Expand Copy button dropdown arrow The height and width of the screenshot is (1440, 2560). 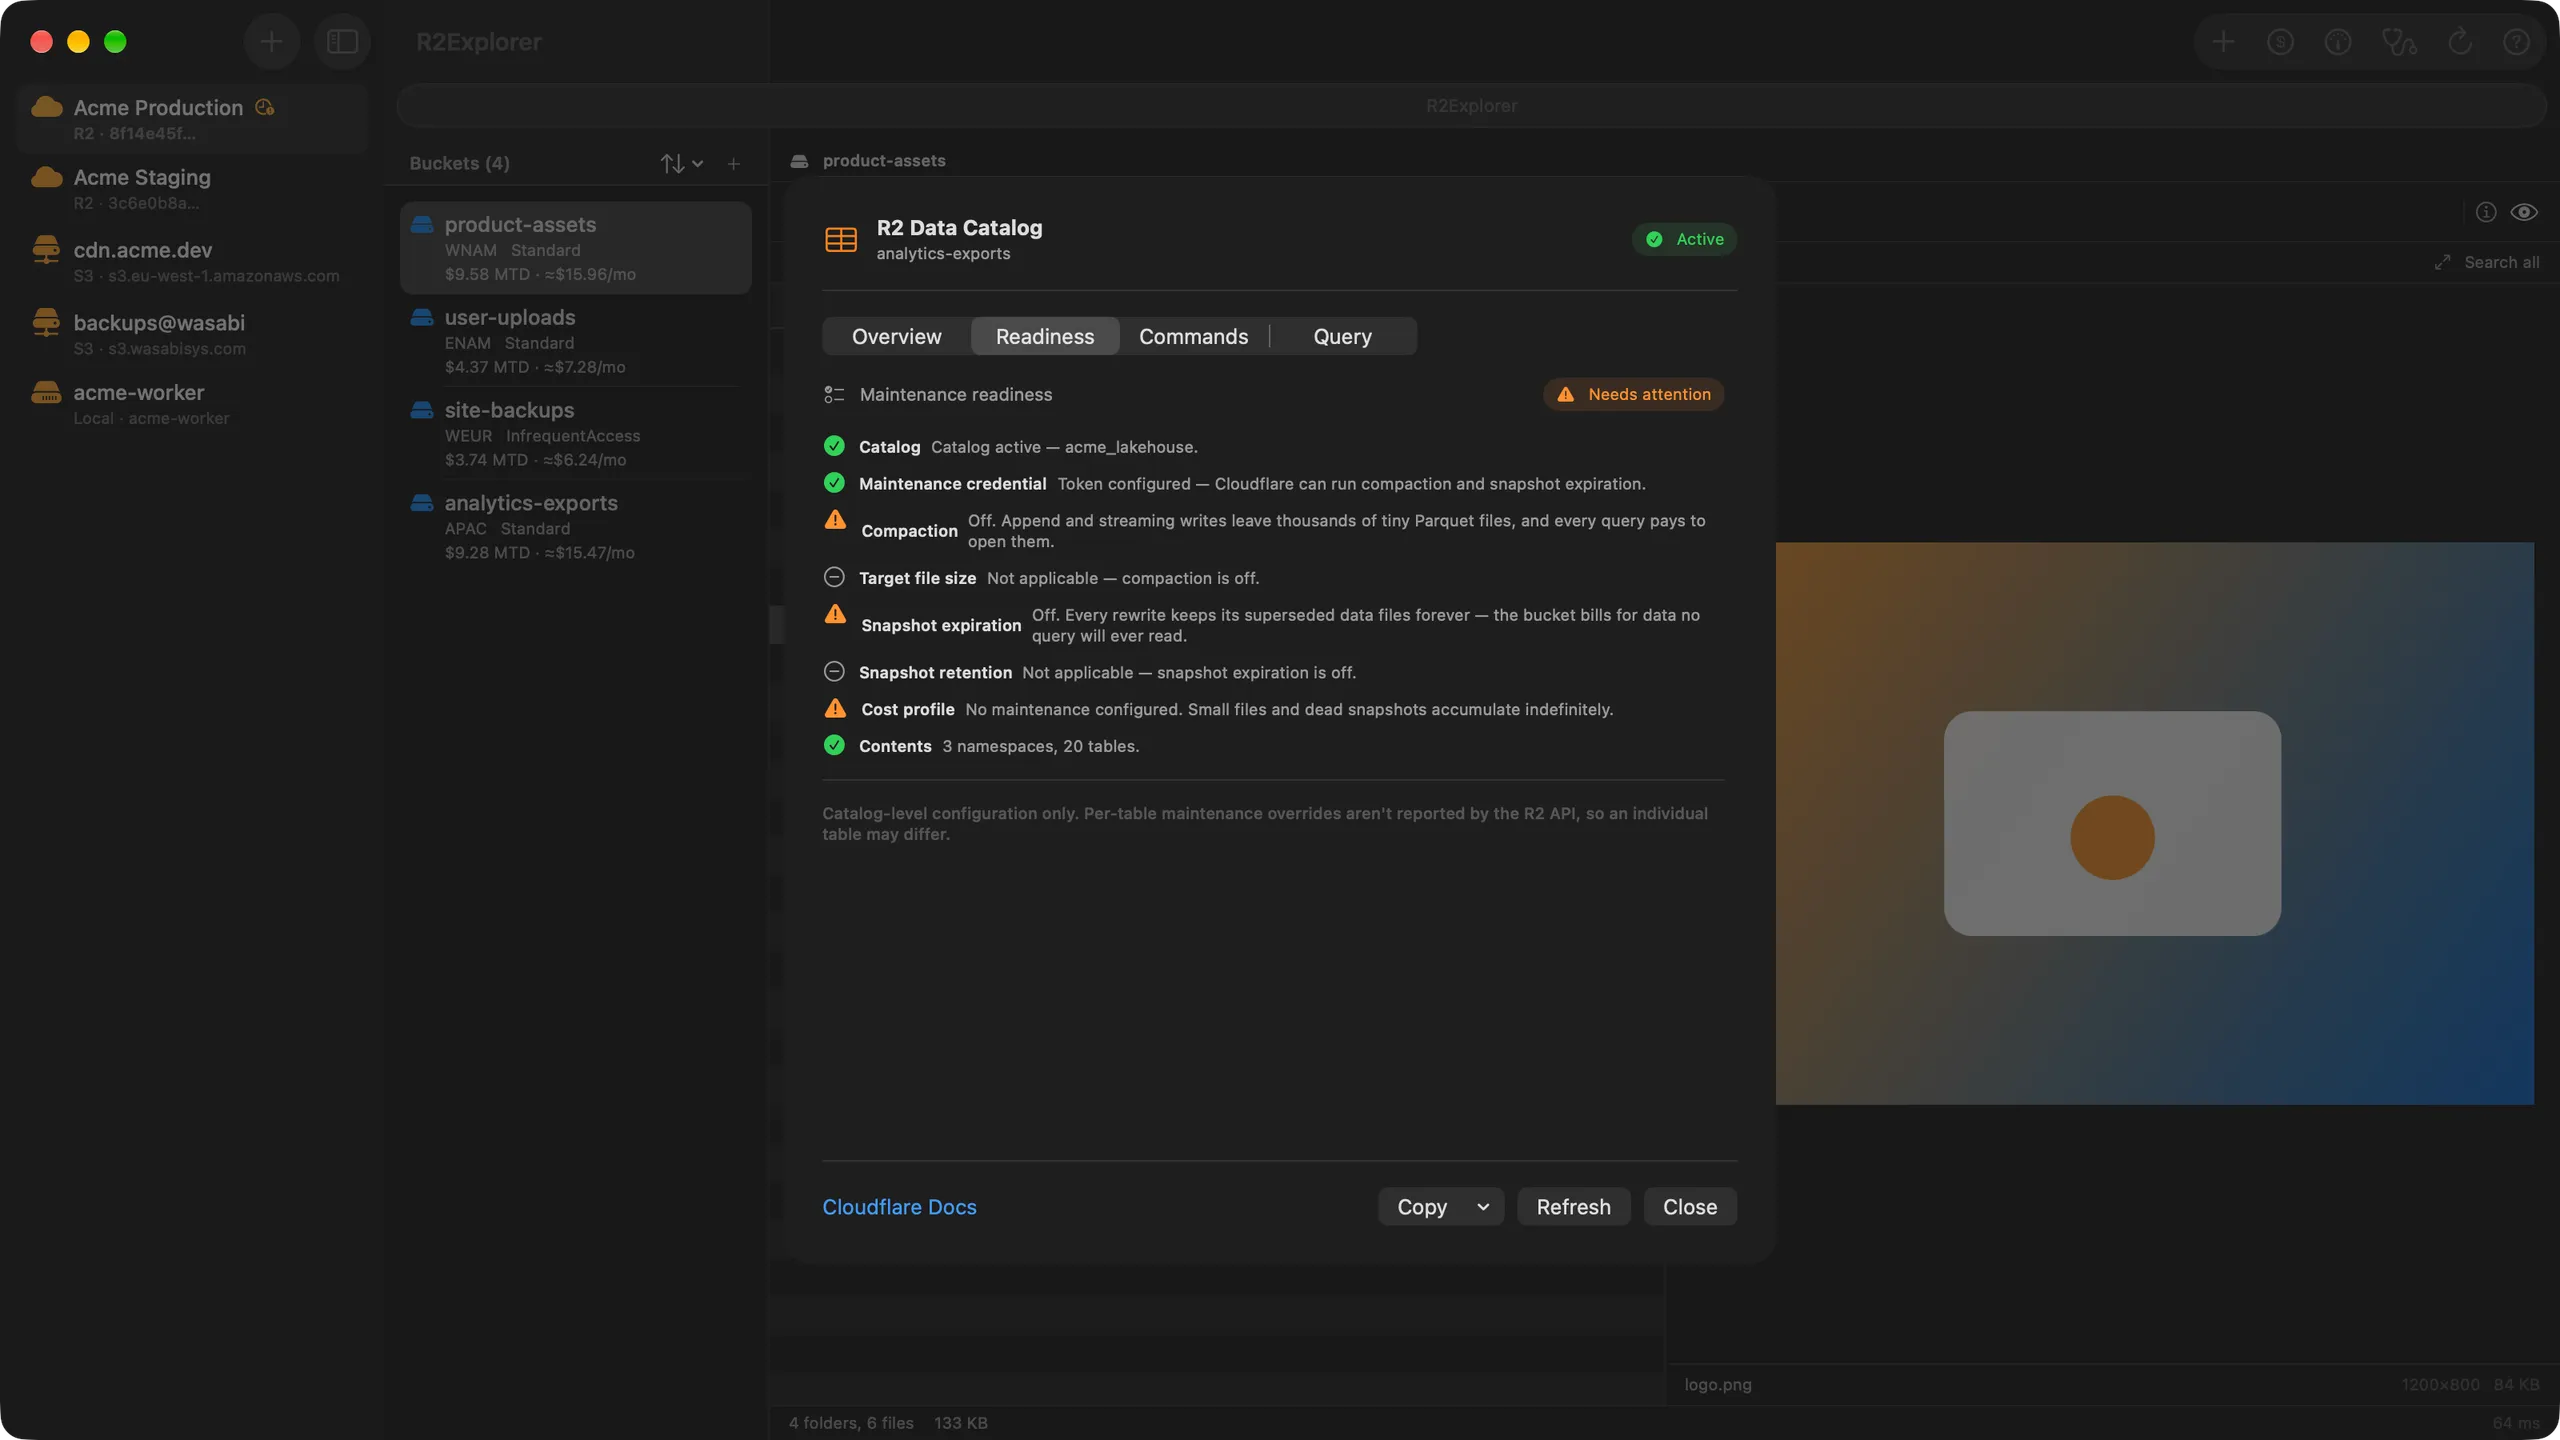pyautogui.click(x=1483, y=1207)
